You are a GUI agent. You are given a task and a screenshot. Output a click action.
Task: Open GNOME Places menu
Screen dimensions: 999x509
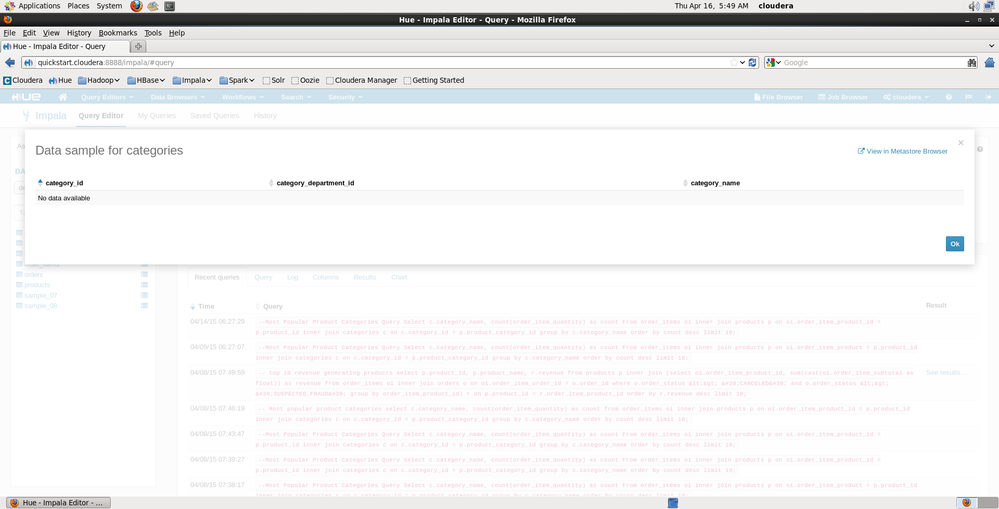point(78,6)
